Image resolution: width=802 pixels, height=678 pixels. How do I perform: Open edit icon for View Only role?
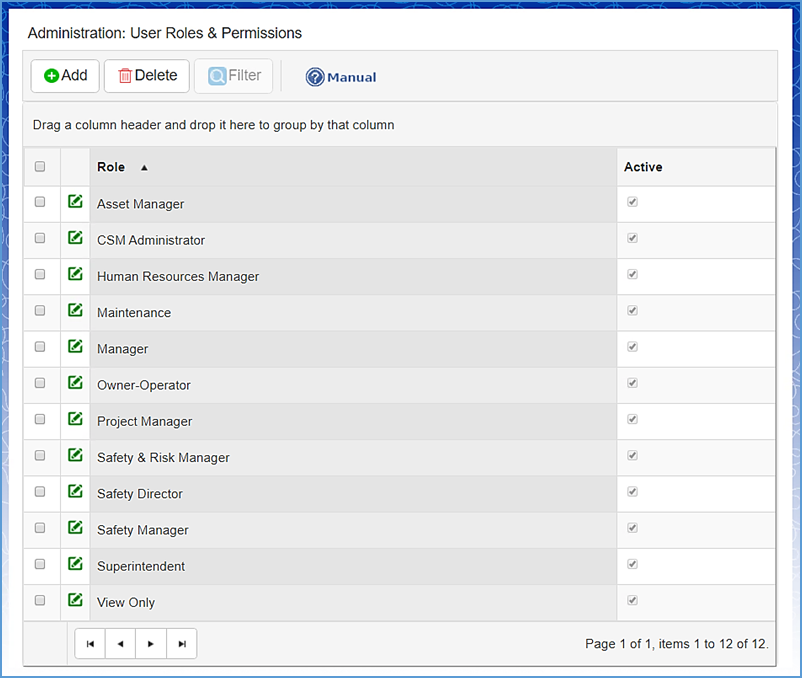pyautogui.click(x=75, y=600)
